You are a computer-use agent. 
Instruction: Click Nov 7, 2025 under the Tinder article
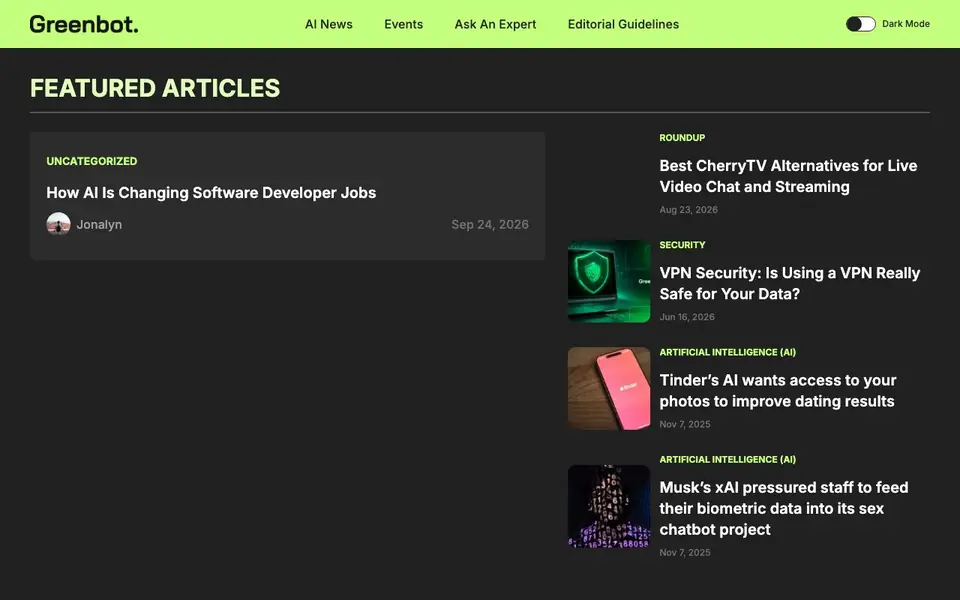[x=684, y=424]
